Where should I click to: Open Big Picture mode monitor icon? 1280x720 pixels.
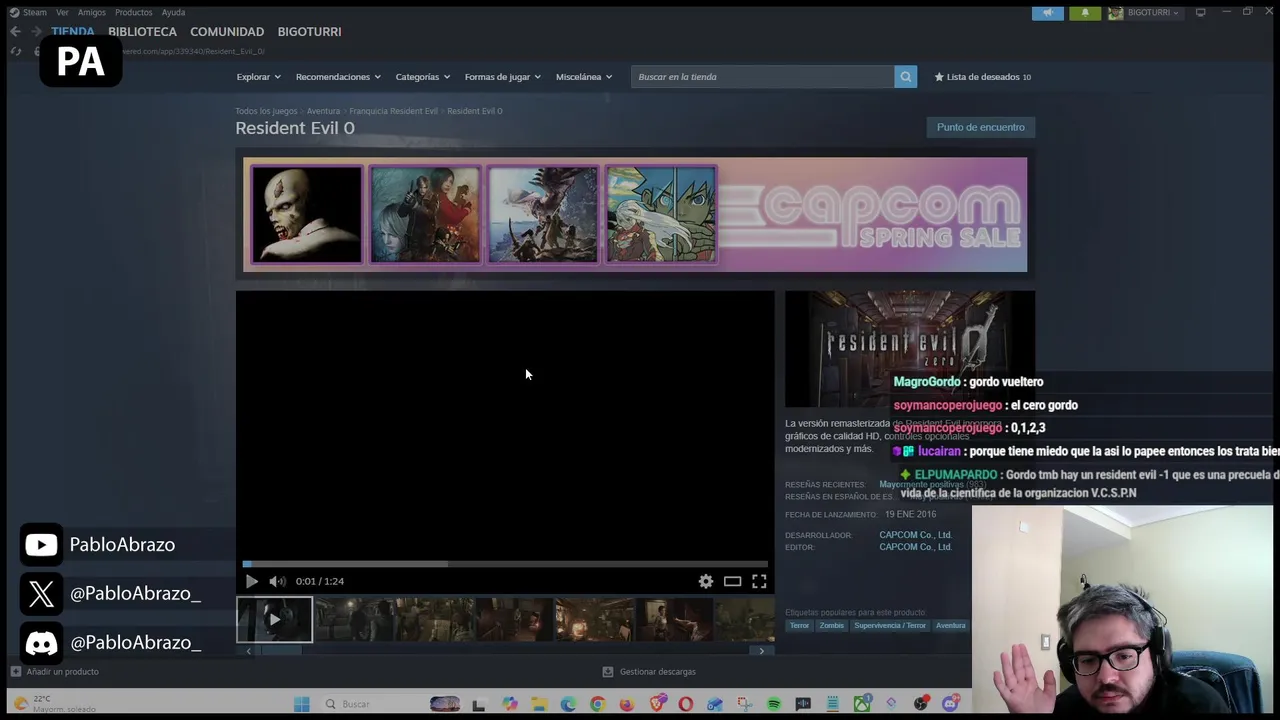coord(1200,12)
